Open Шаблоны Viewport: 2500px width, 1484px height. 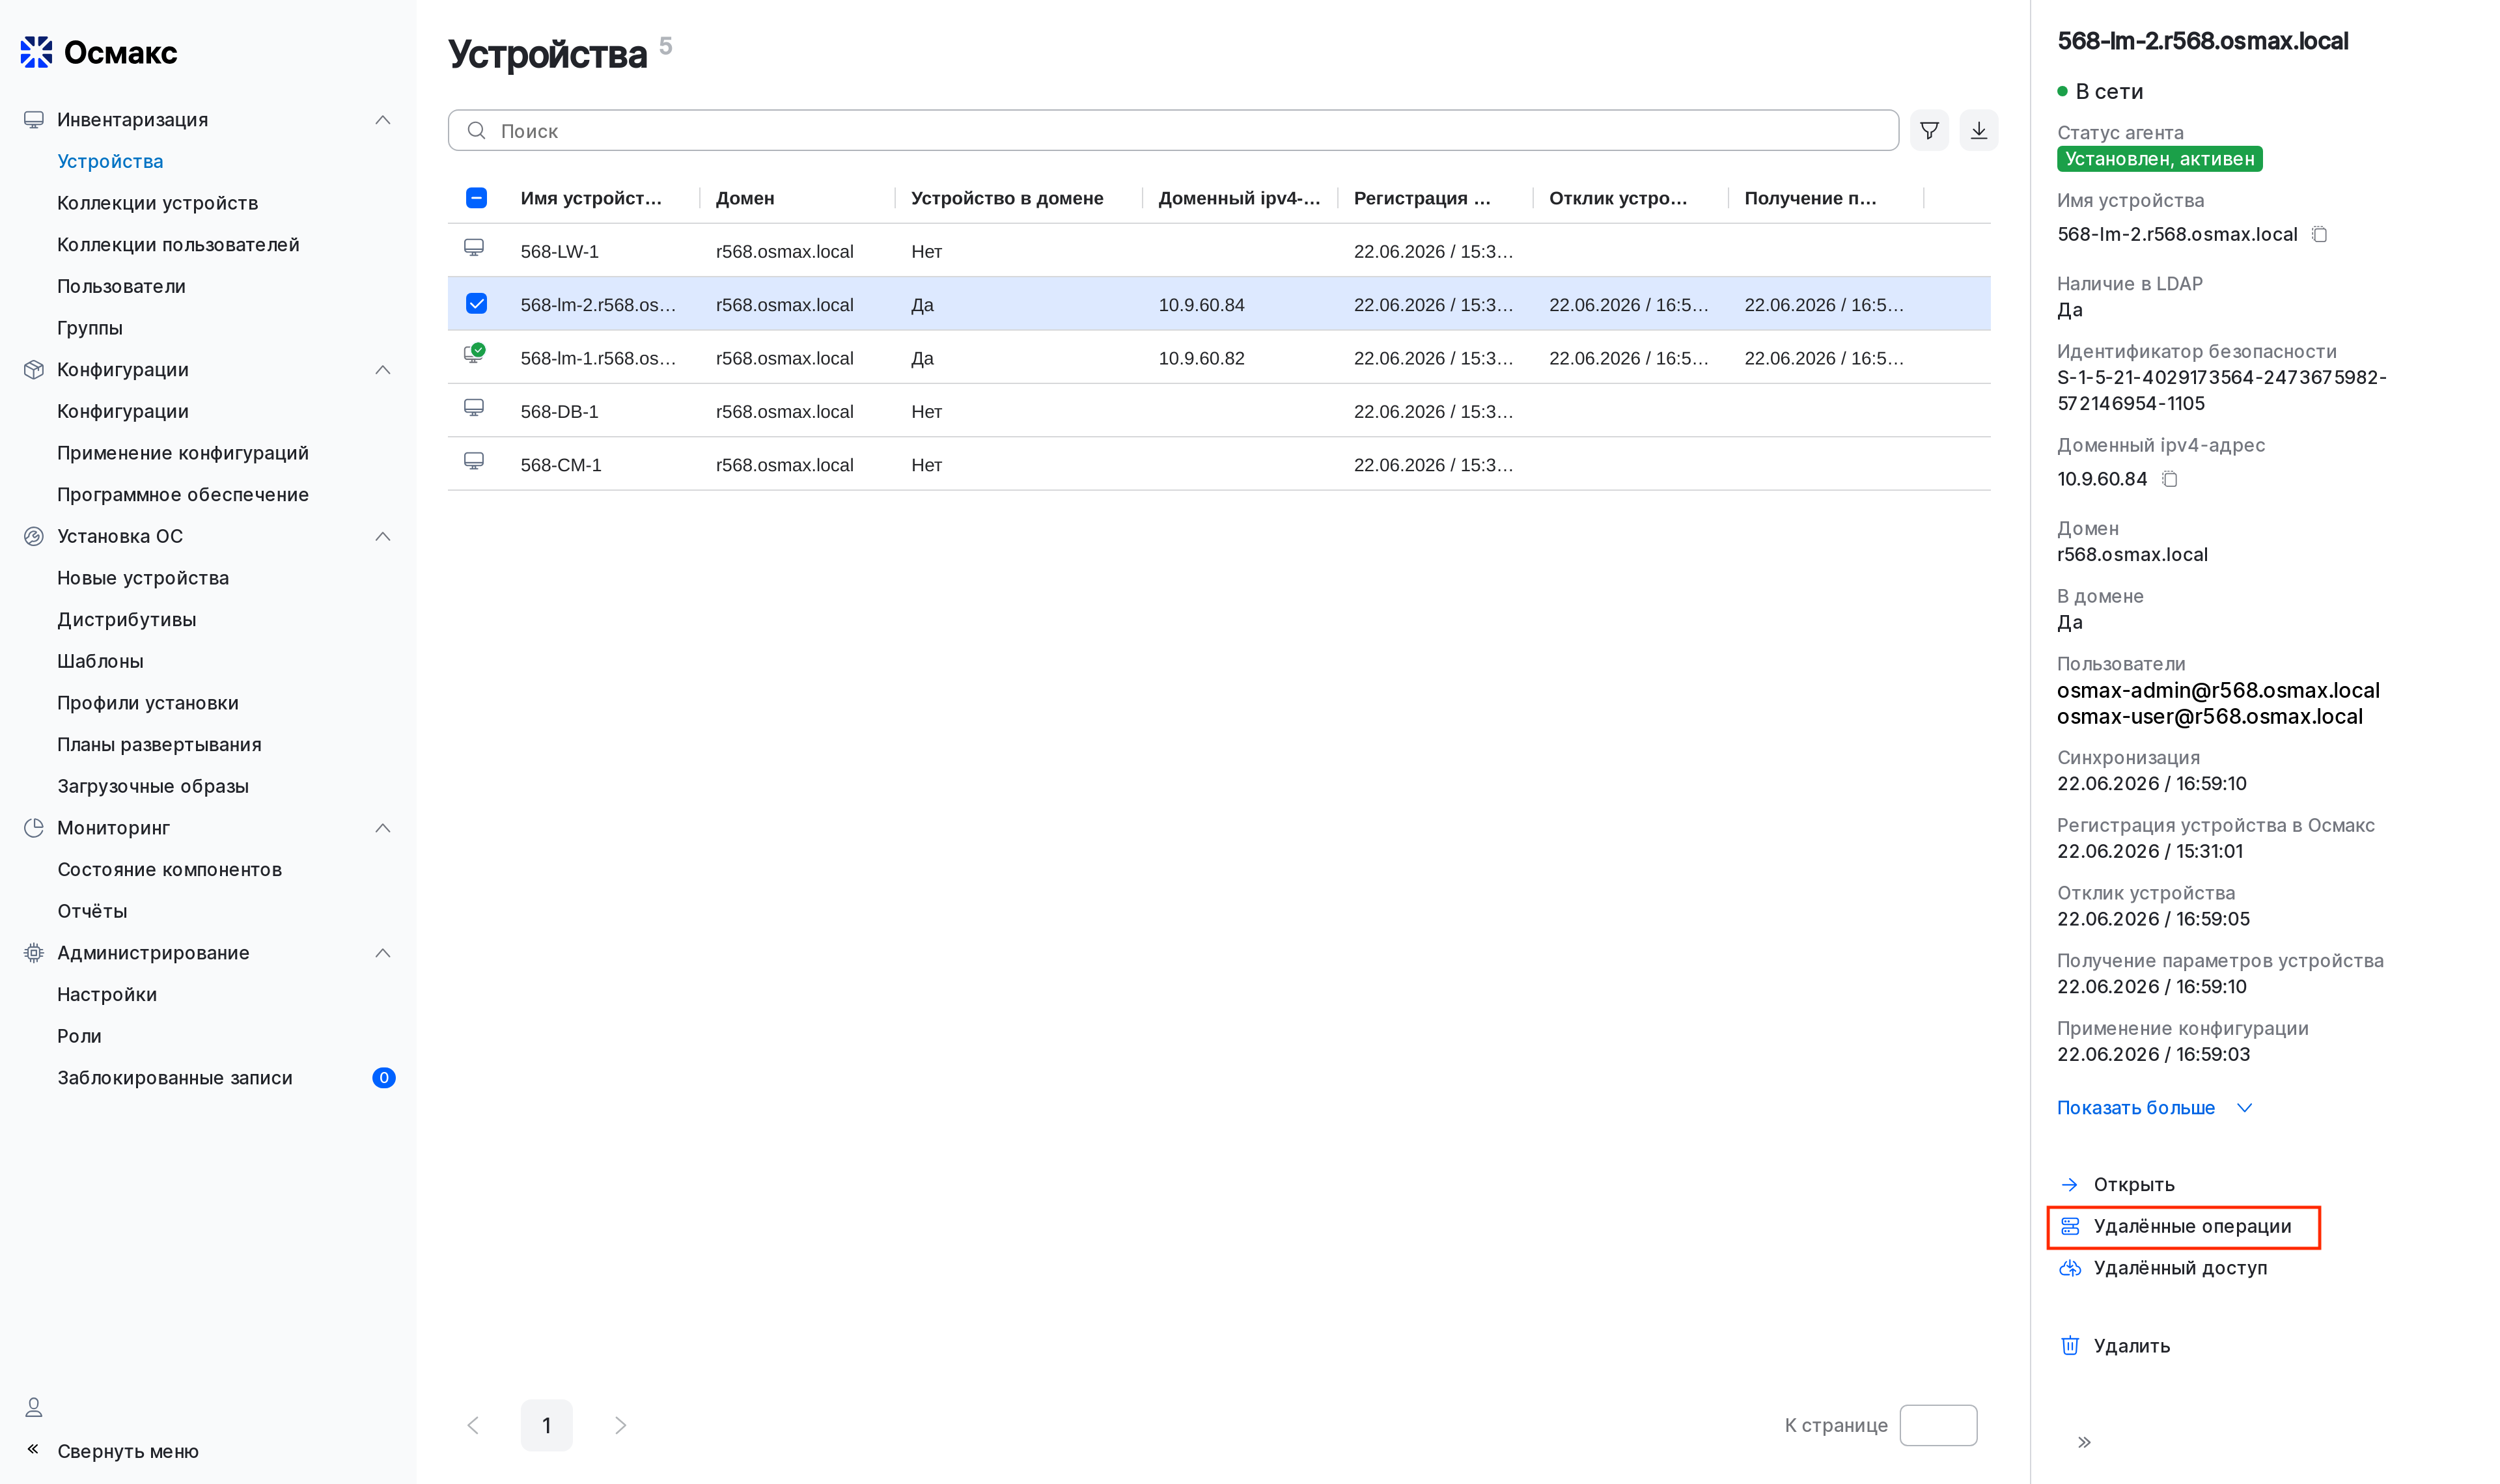click(x=100, y=661)
